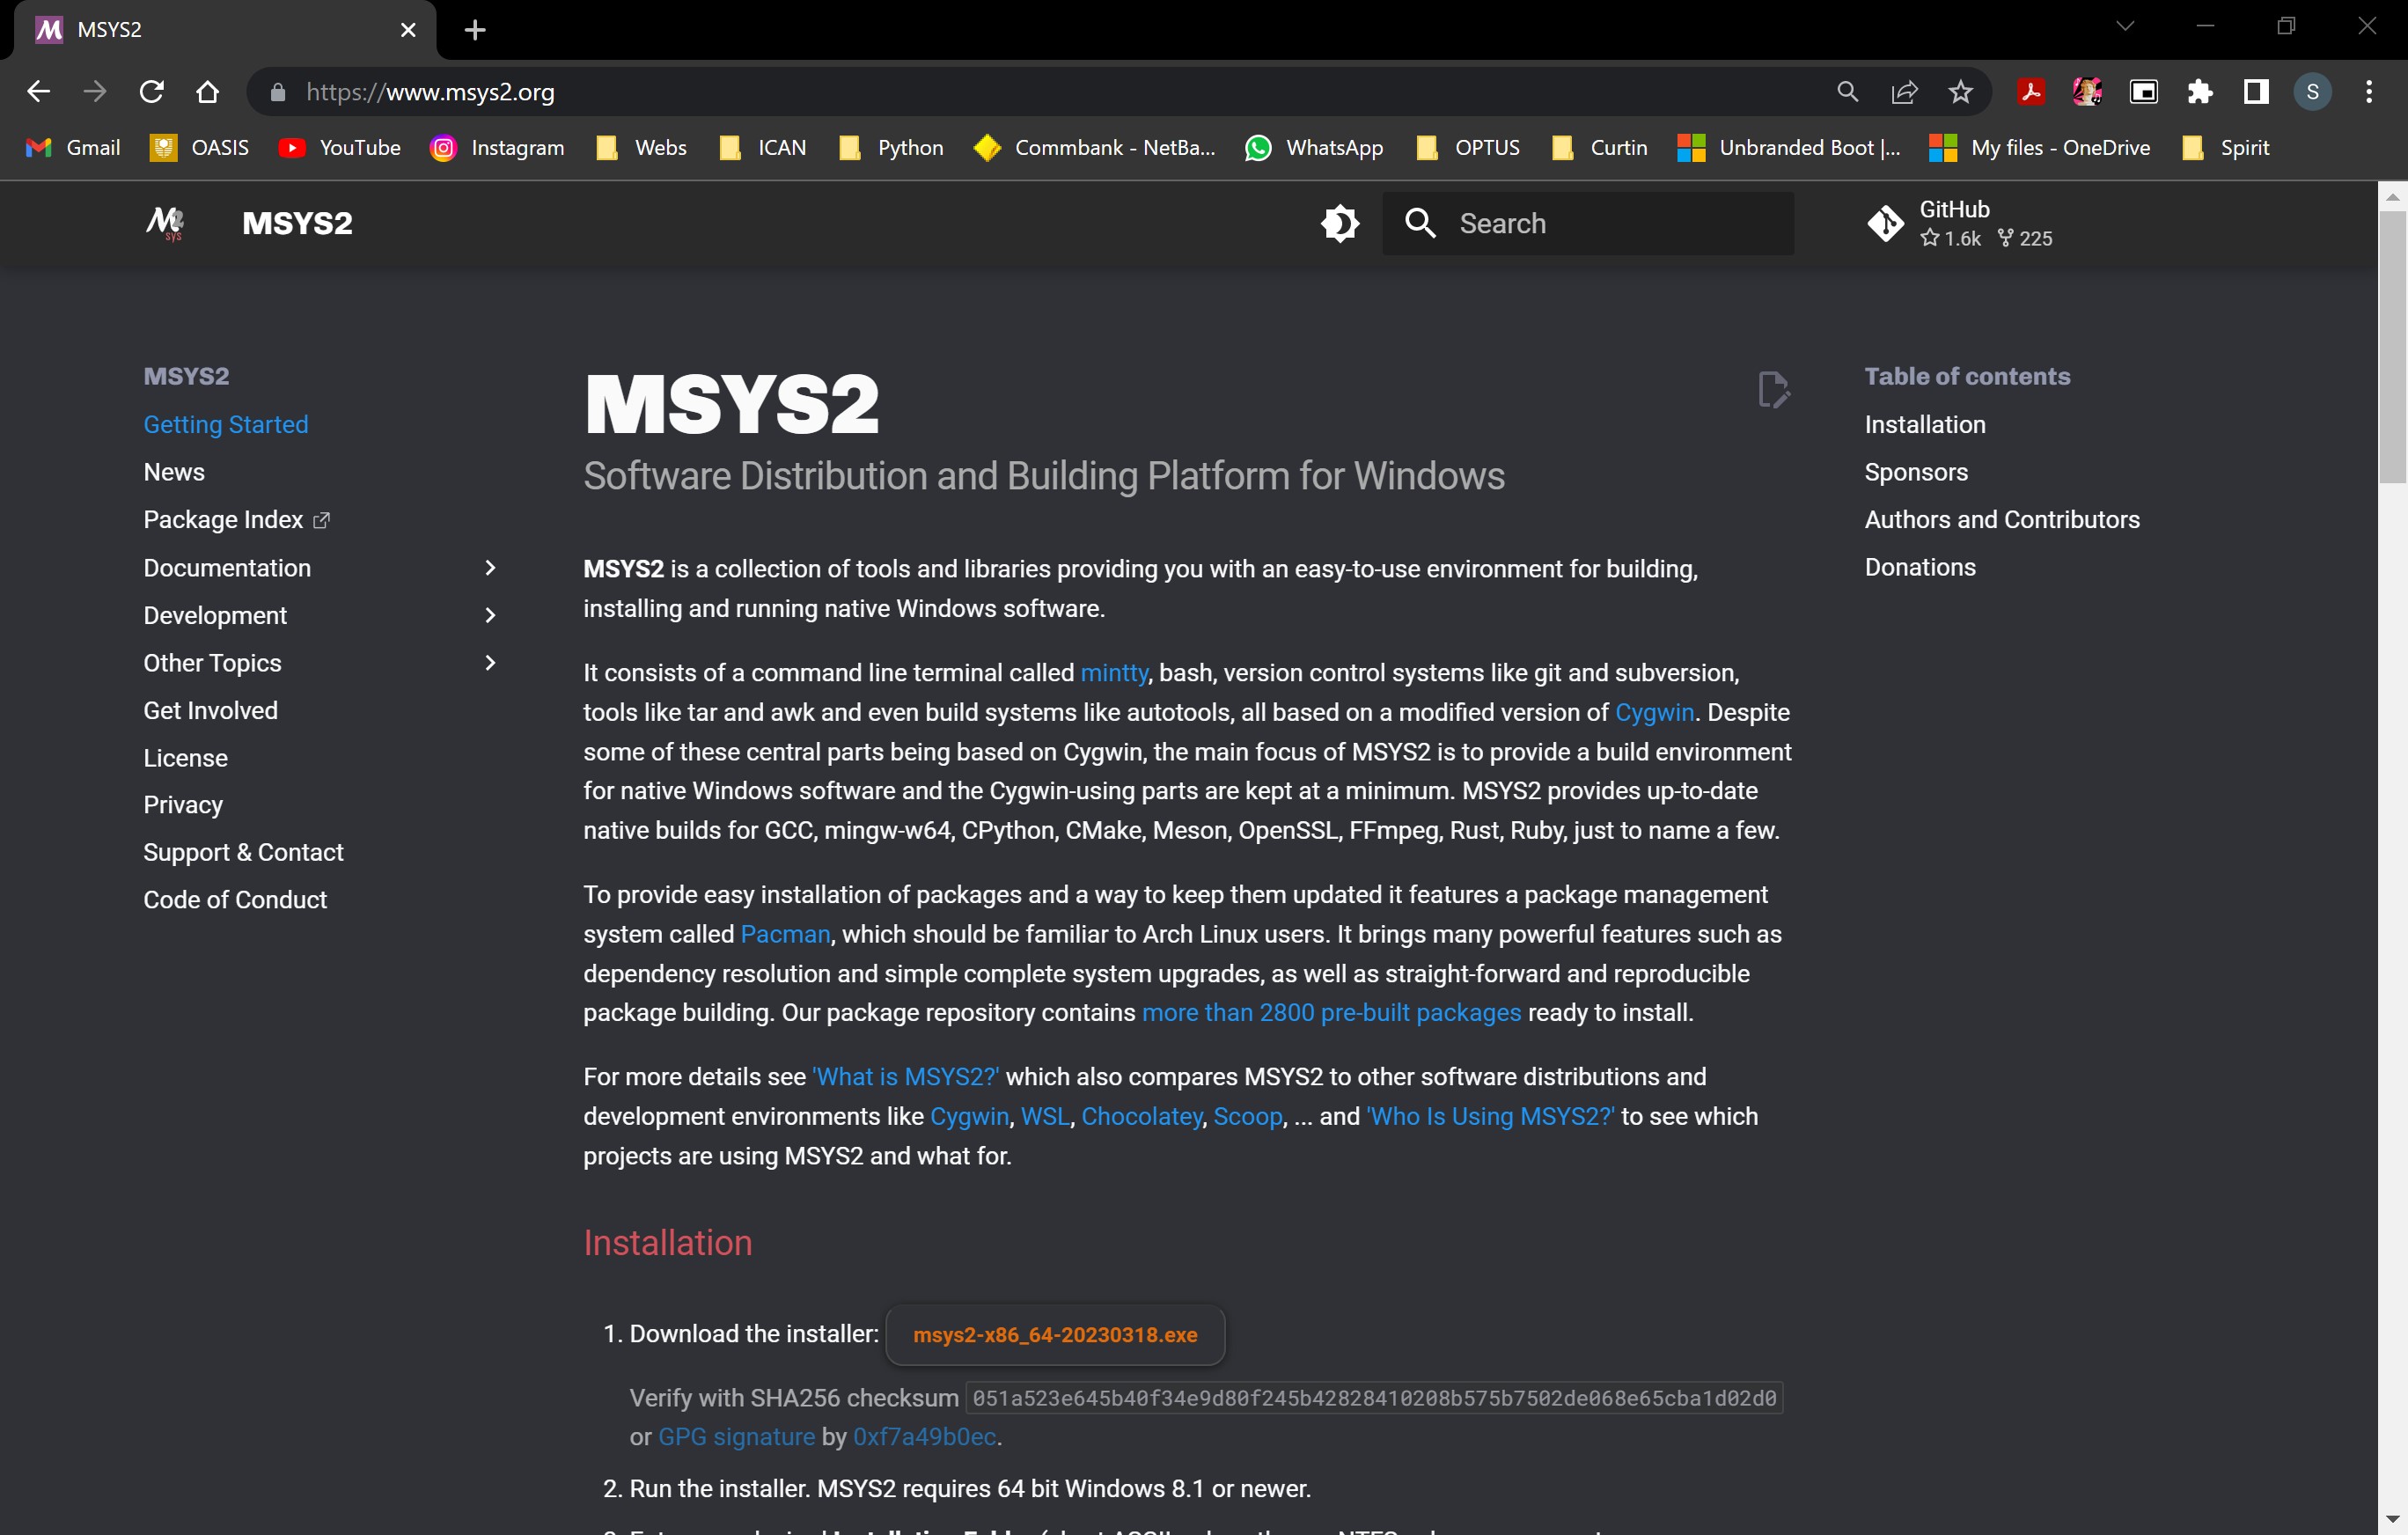Follow the mintty link
This screenshot has height=1535, width=2408.
1113,673
